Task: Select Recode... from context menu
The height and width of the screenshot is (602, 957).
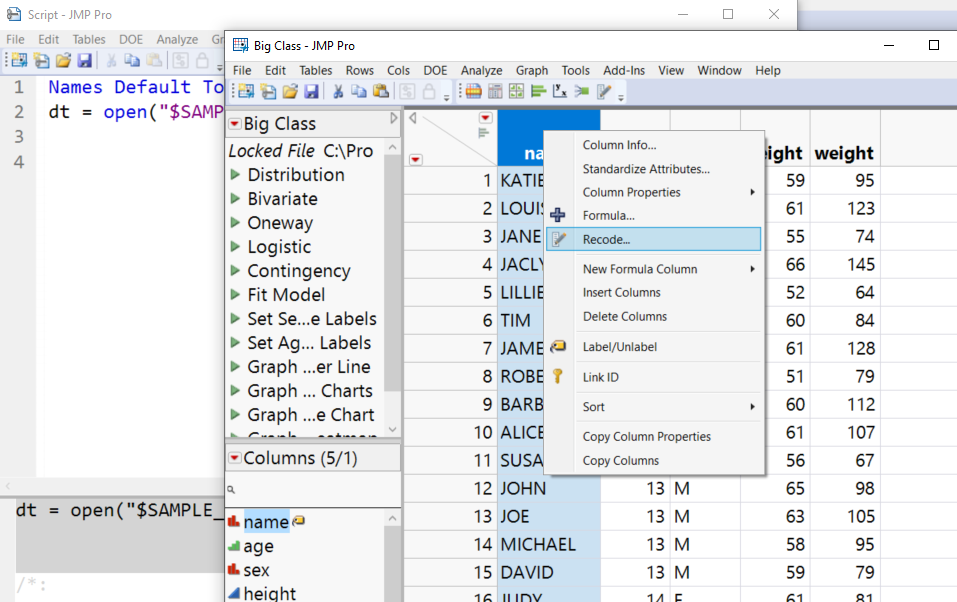Action: pos(654,239)
